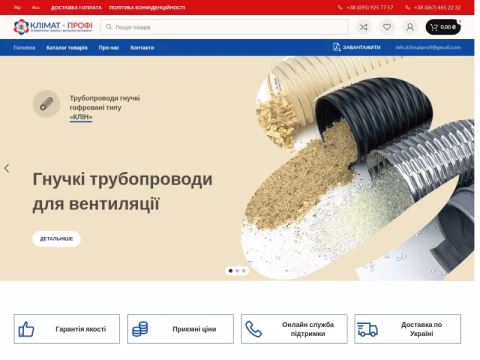
Task: Click the info.klimatprofi@gmail.com email link
Action: pyautogui.click(x=428, y=47)
